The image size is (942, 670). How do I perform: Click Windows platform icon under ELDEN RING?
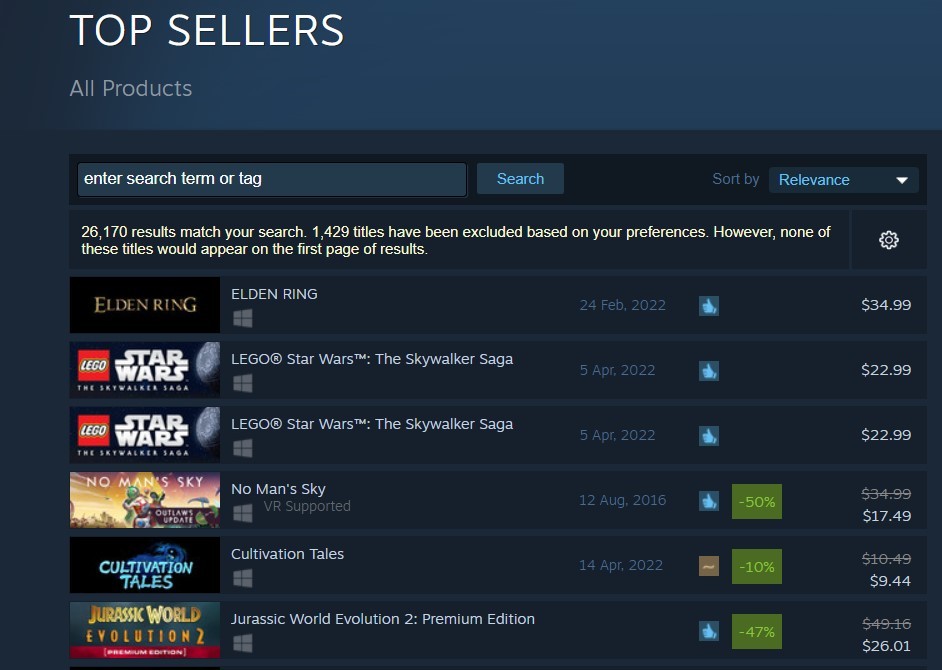(242, 319)
